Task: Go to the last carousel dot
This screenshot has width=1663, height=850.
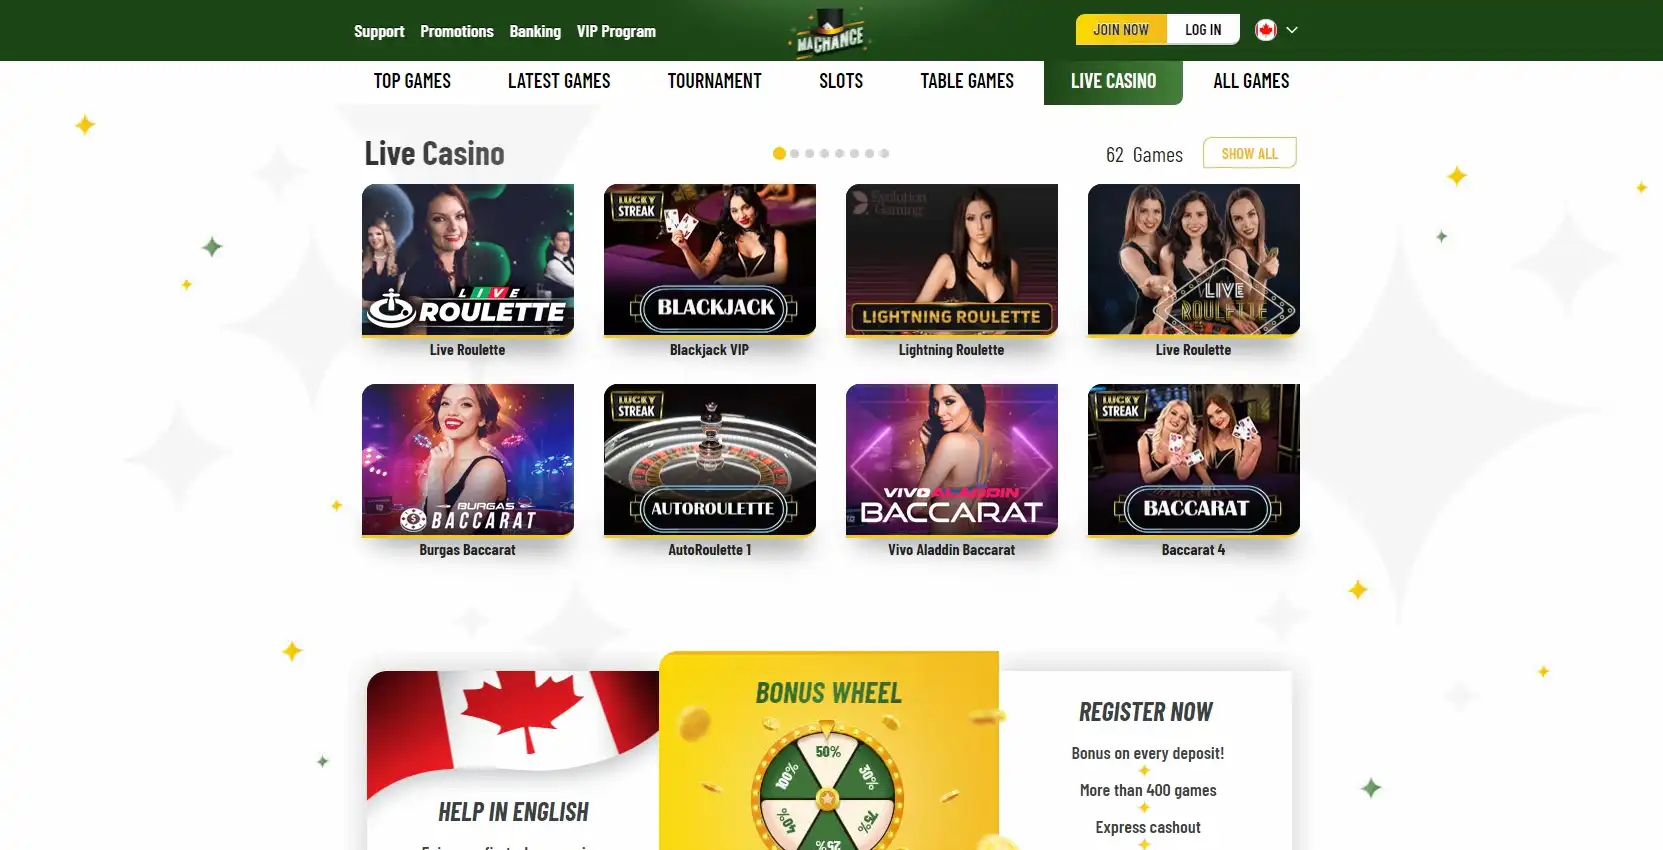Action: coord(885,153)
